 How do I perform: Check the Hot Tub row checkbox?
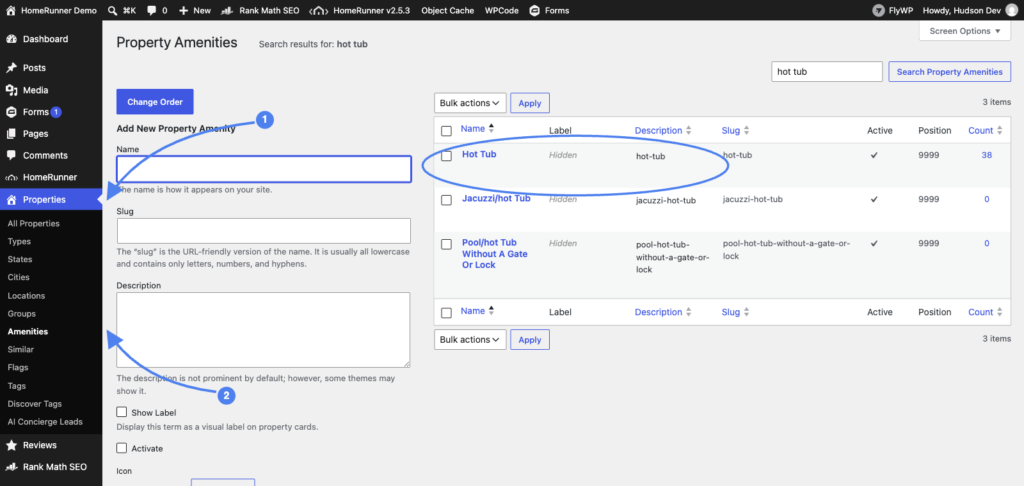coord(447,156)
